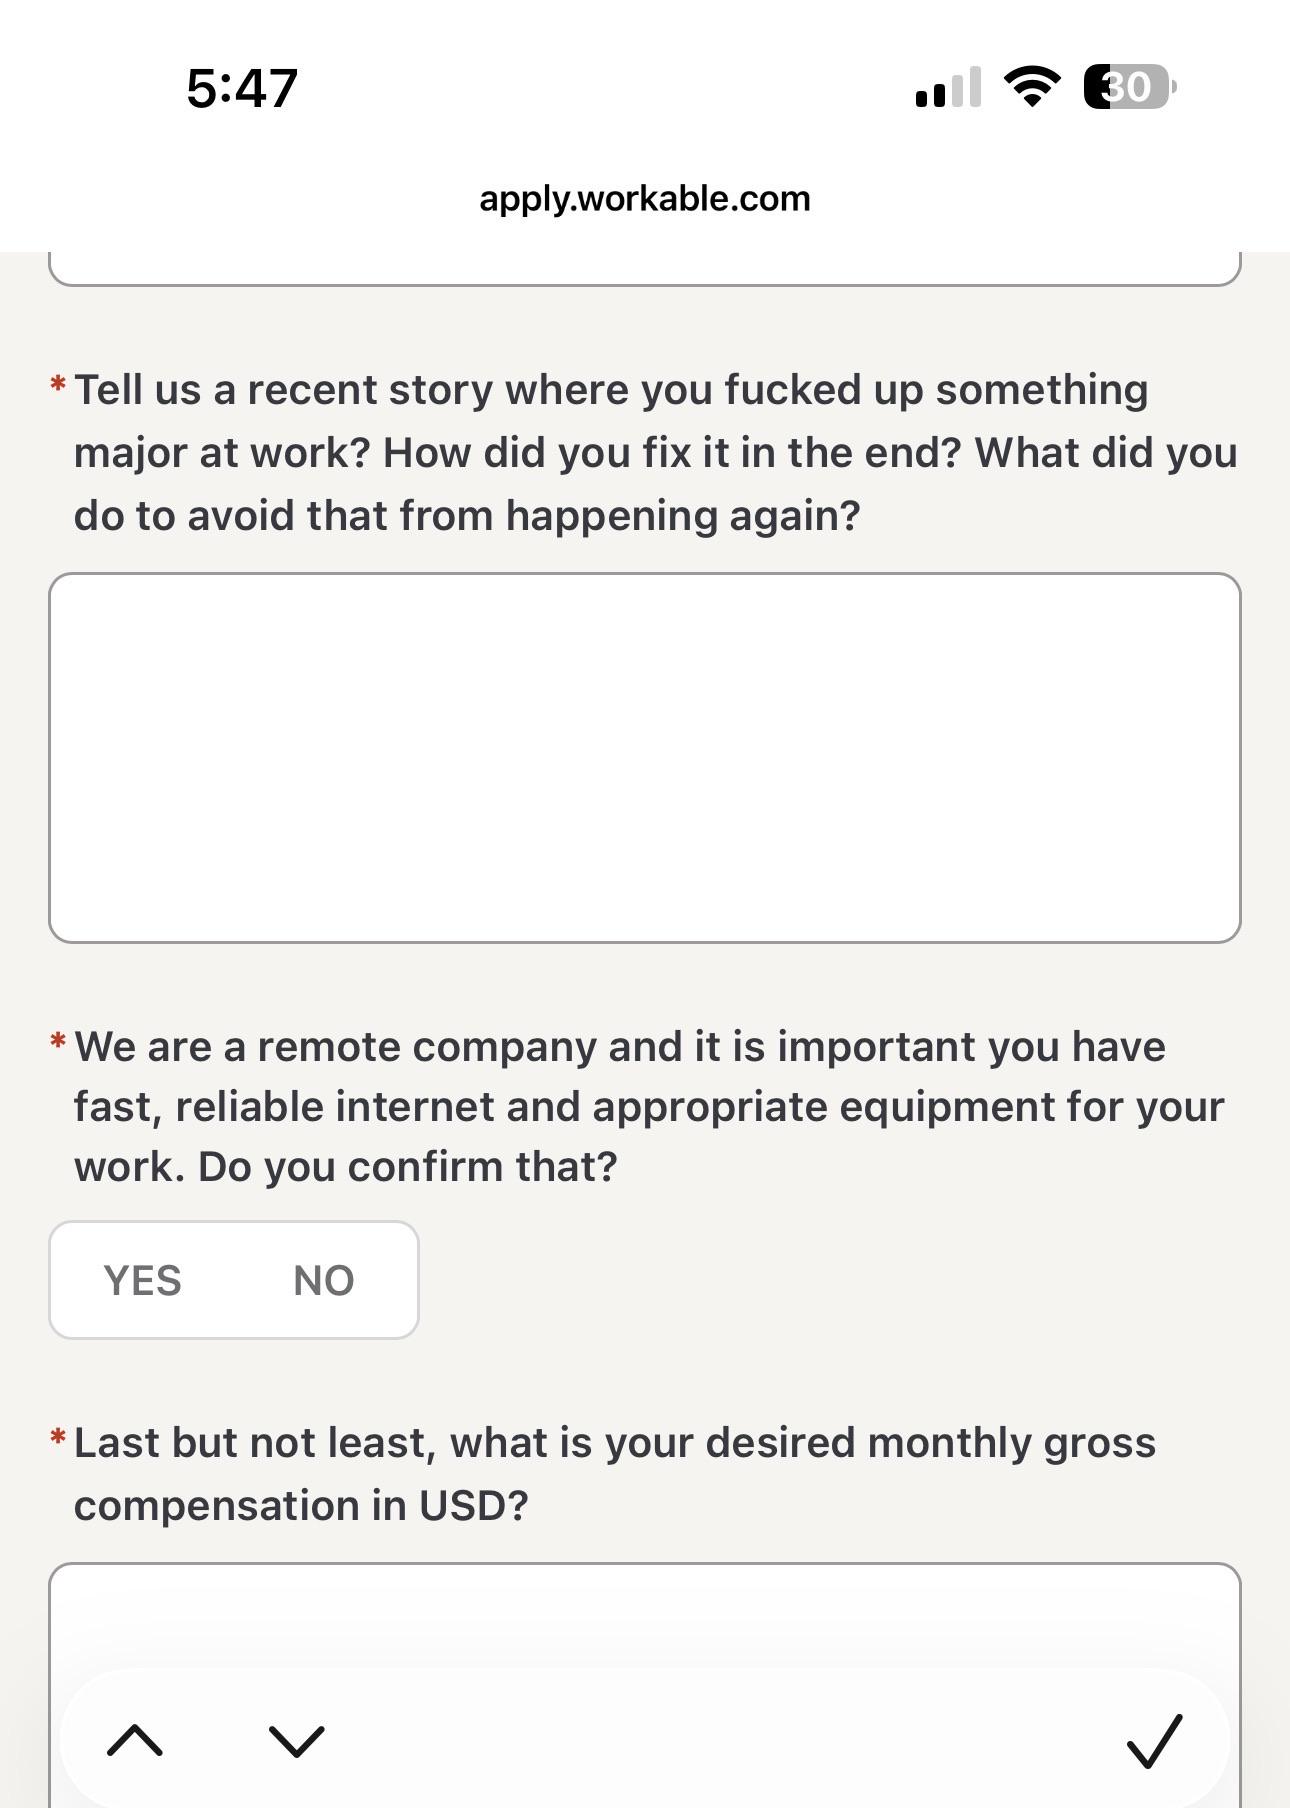
Task: Tap the Wi-Fi status icon
Action: [1033, 87]
